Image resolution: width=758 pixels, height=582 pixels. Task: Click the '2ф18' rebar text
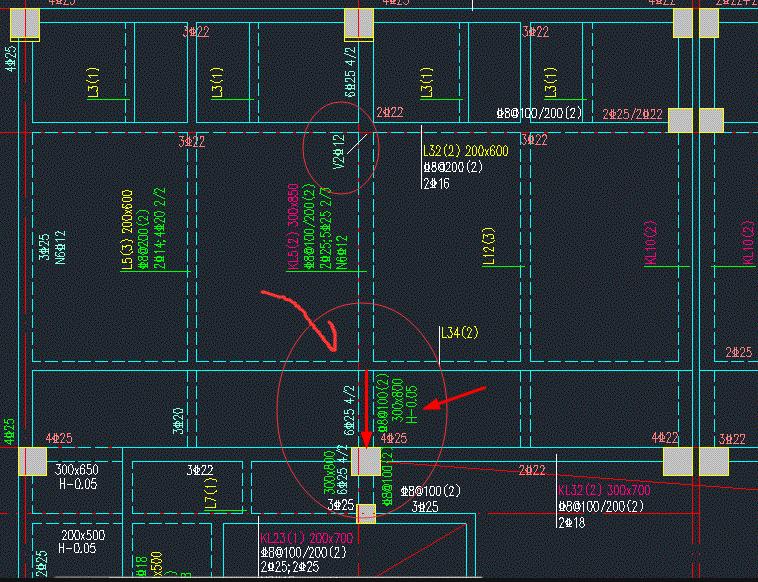coord(571,522)
